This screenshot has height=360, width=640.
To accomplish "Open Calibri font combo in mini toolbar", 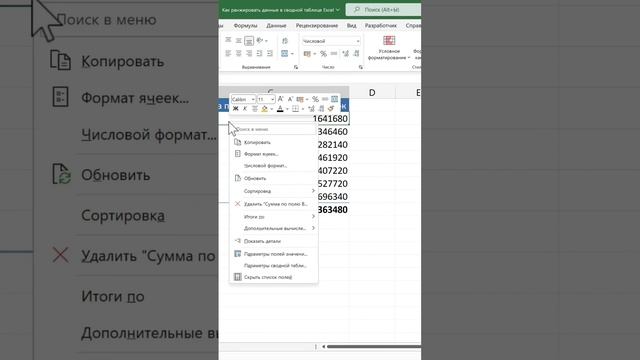I will click(x=243, y=99).
